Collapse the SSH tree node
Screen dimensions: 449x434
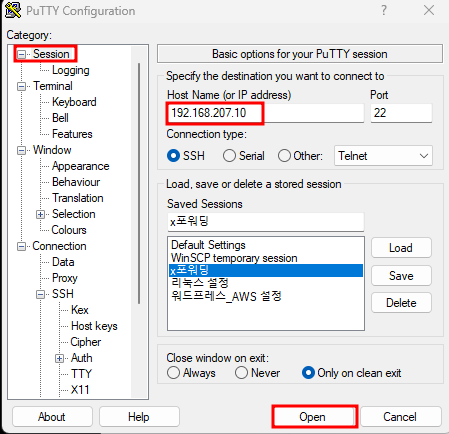pyautogui.click(x=40, y=294)
